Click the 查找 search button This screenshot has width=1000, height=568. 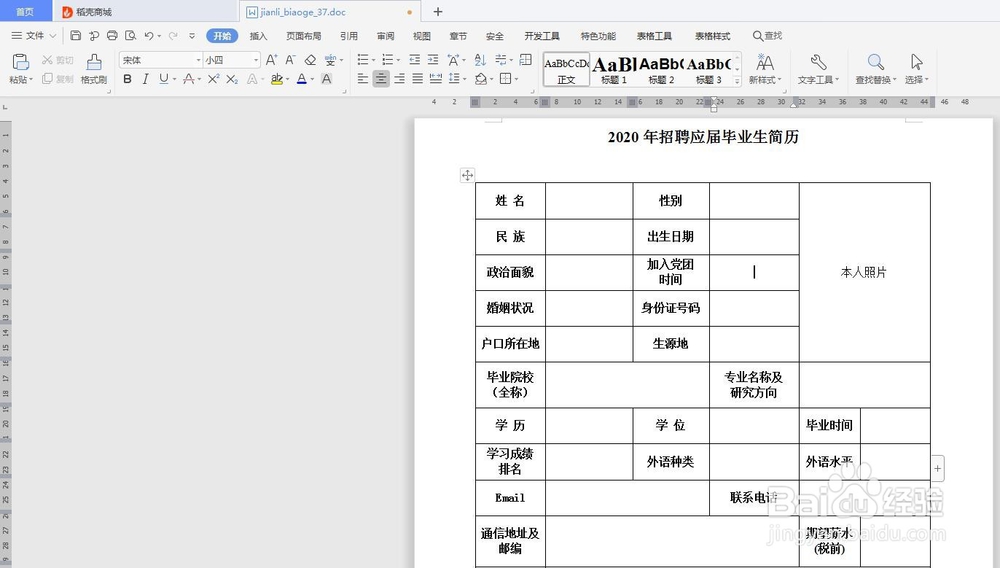point(767,36)
